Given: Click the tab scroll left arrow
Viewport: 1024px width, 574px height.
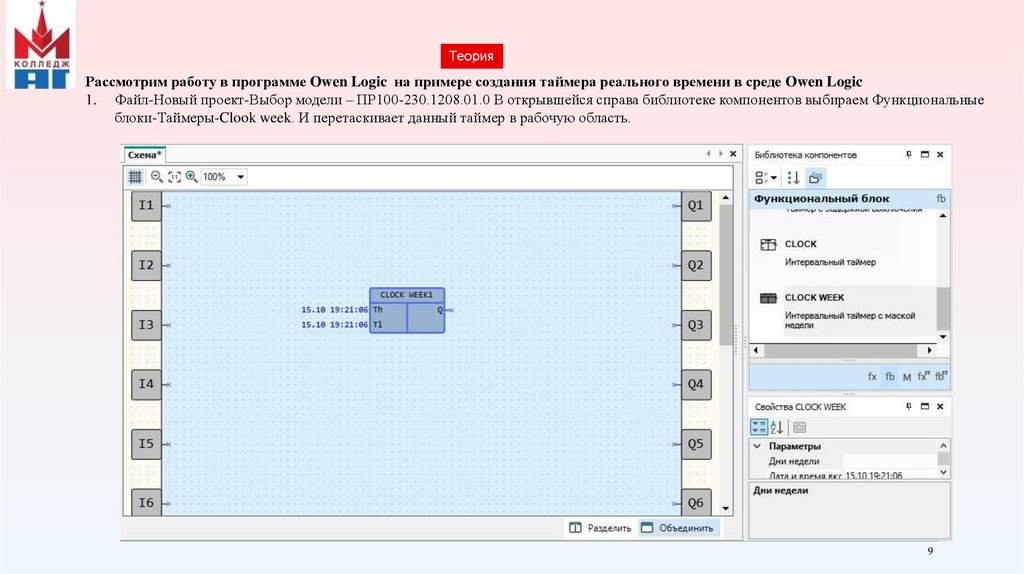Looking at the screenshot, I should (709, 154).
